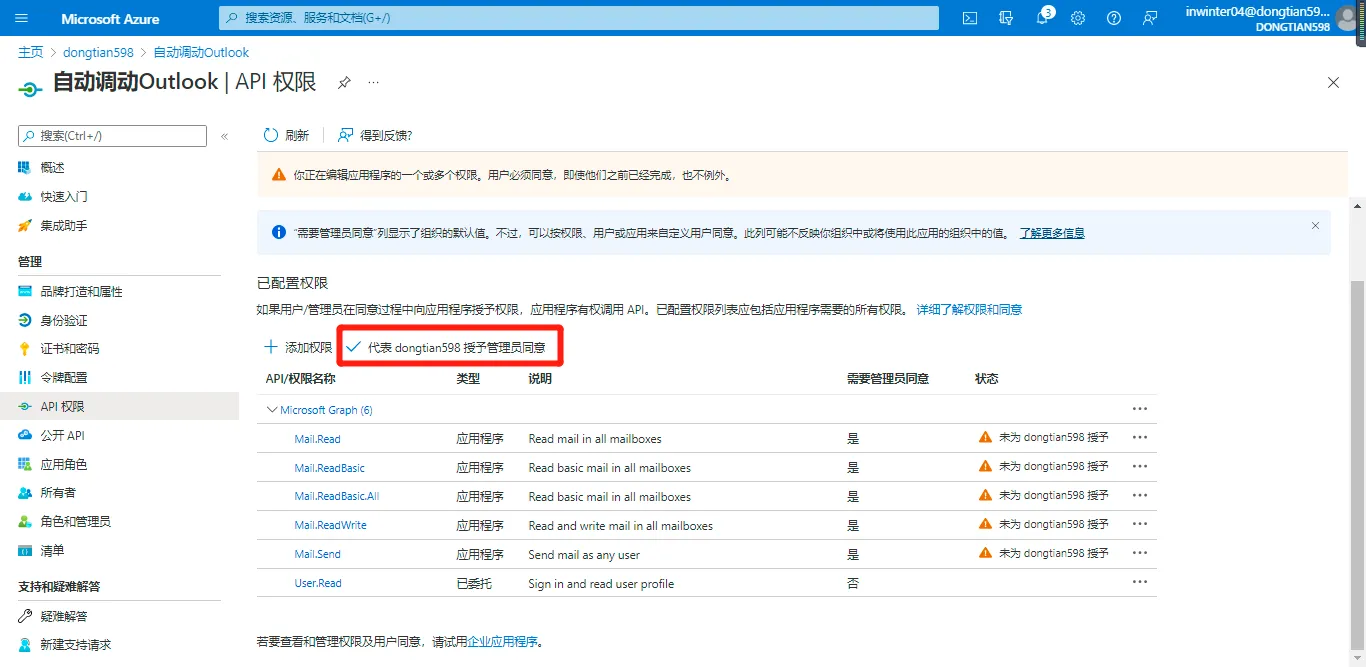
Task: Click the refresh icon labeled 刷新
Action: coord(286,135)
